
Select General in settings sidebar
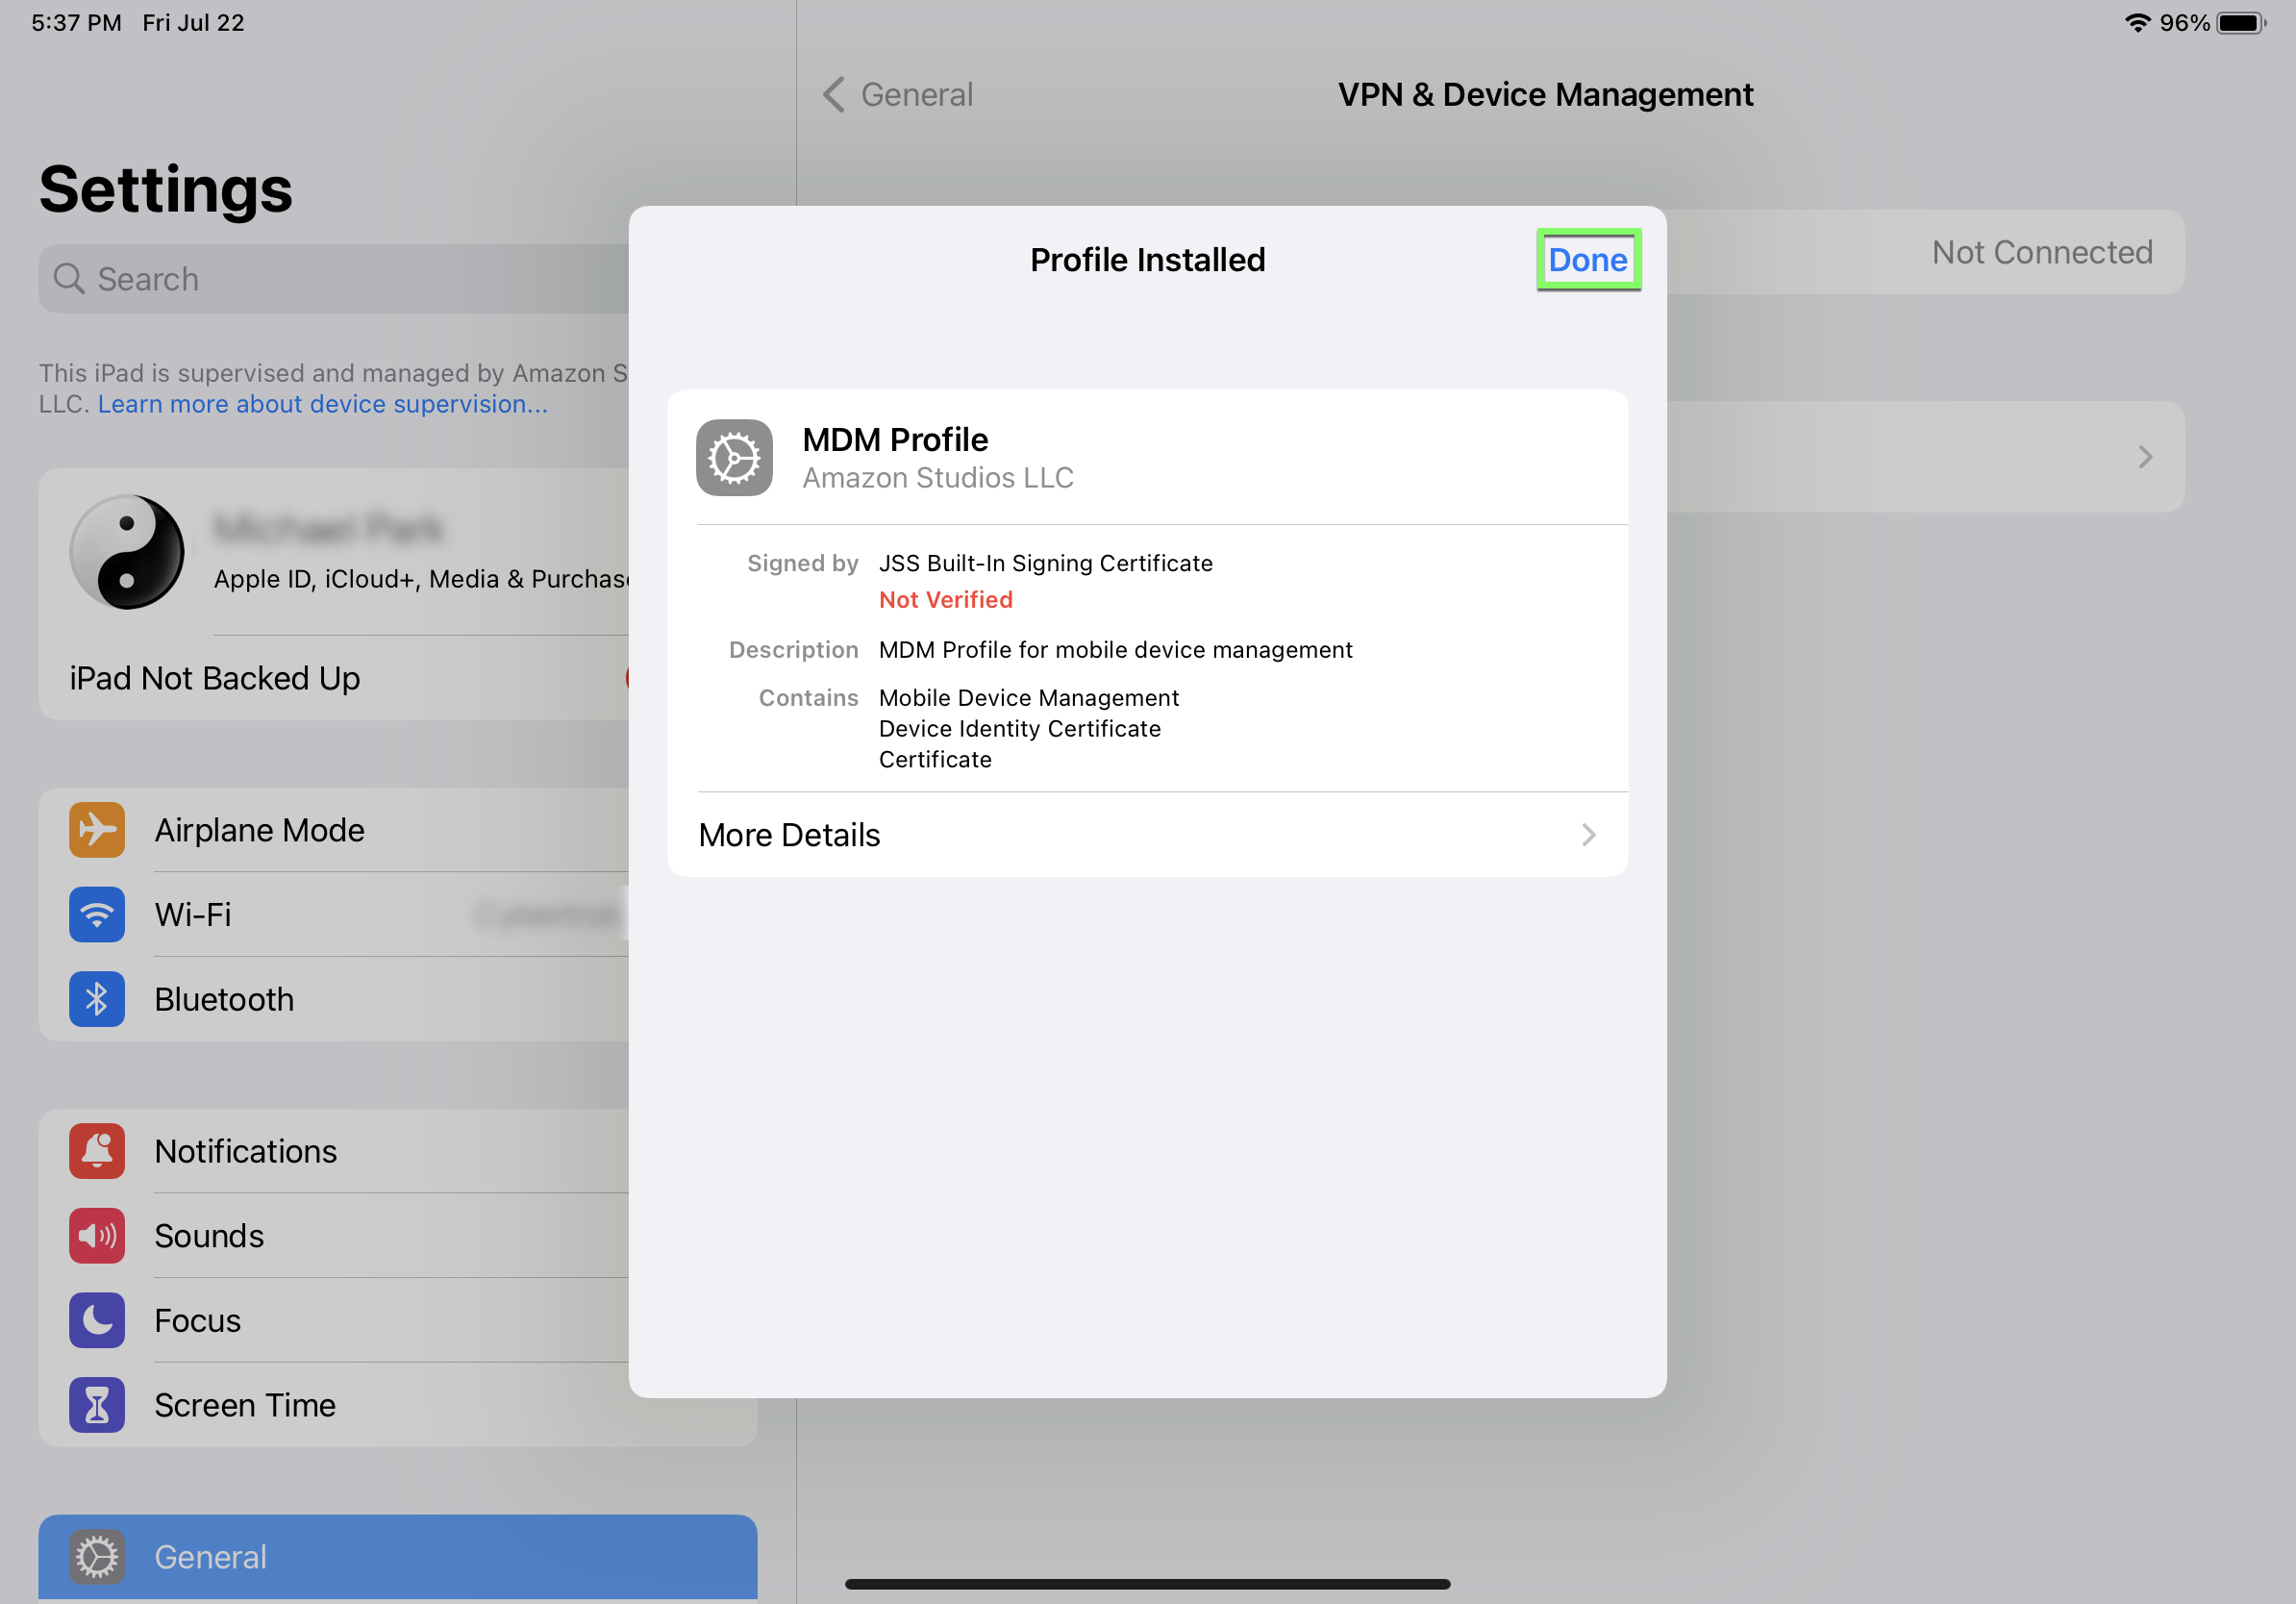click(x=398, y=1557)
